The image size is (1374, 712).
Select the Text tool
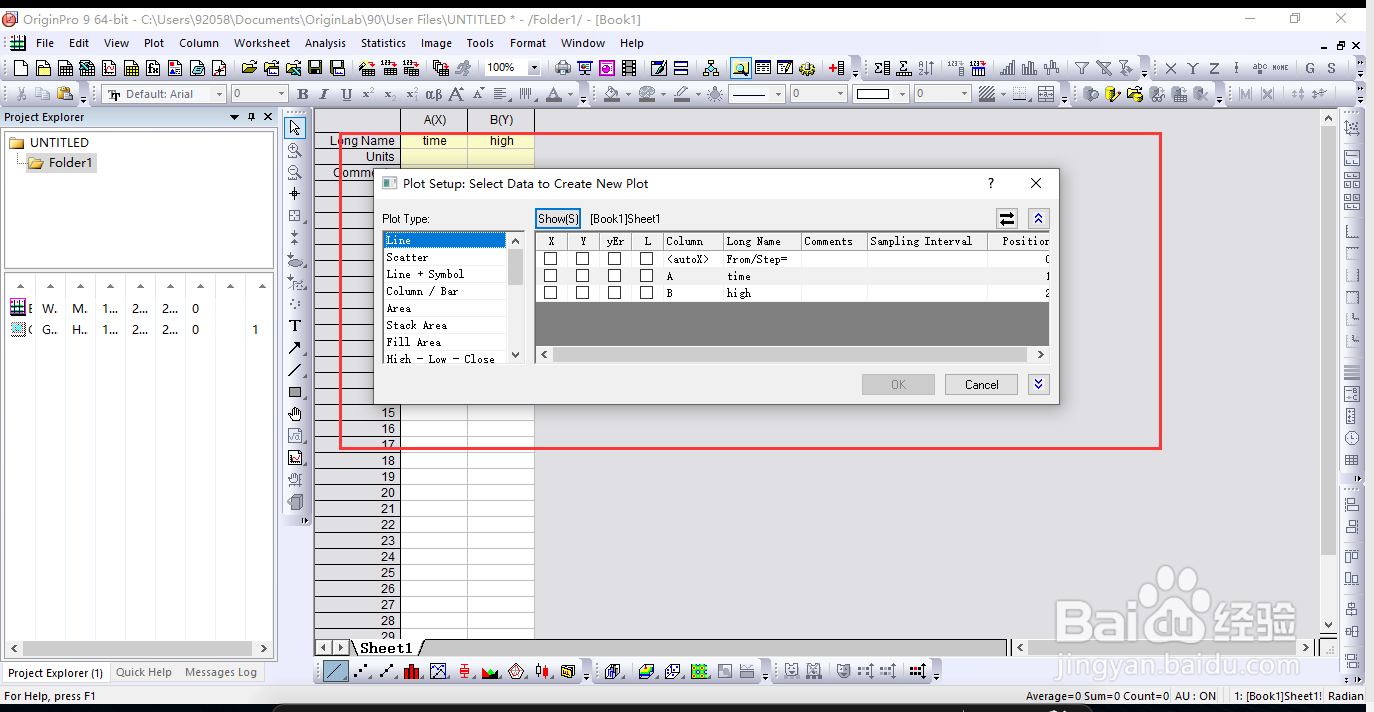[x=295, y=326]
